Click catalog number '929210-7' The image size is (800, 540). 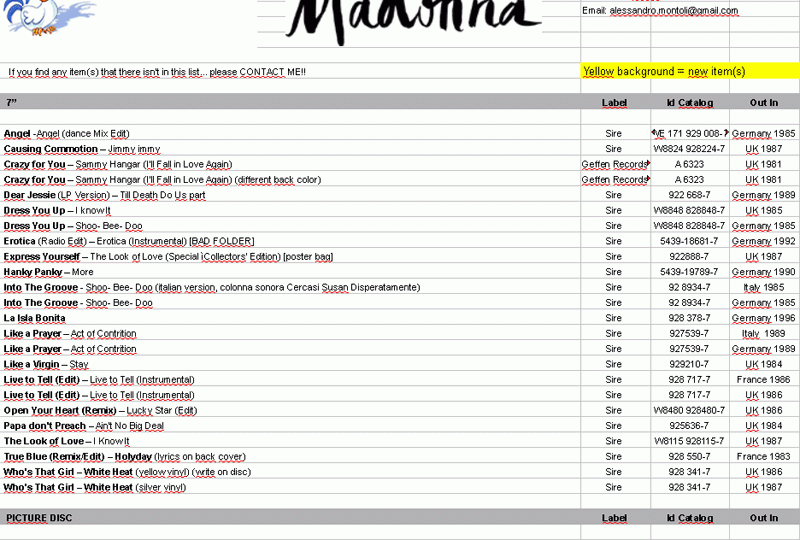tap(689, 364)
